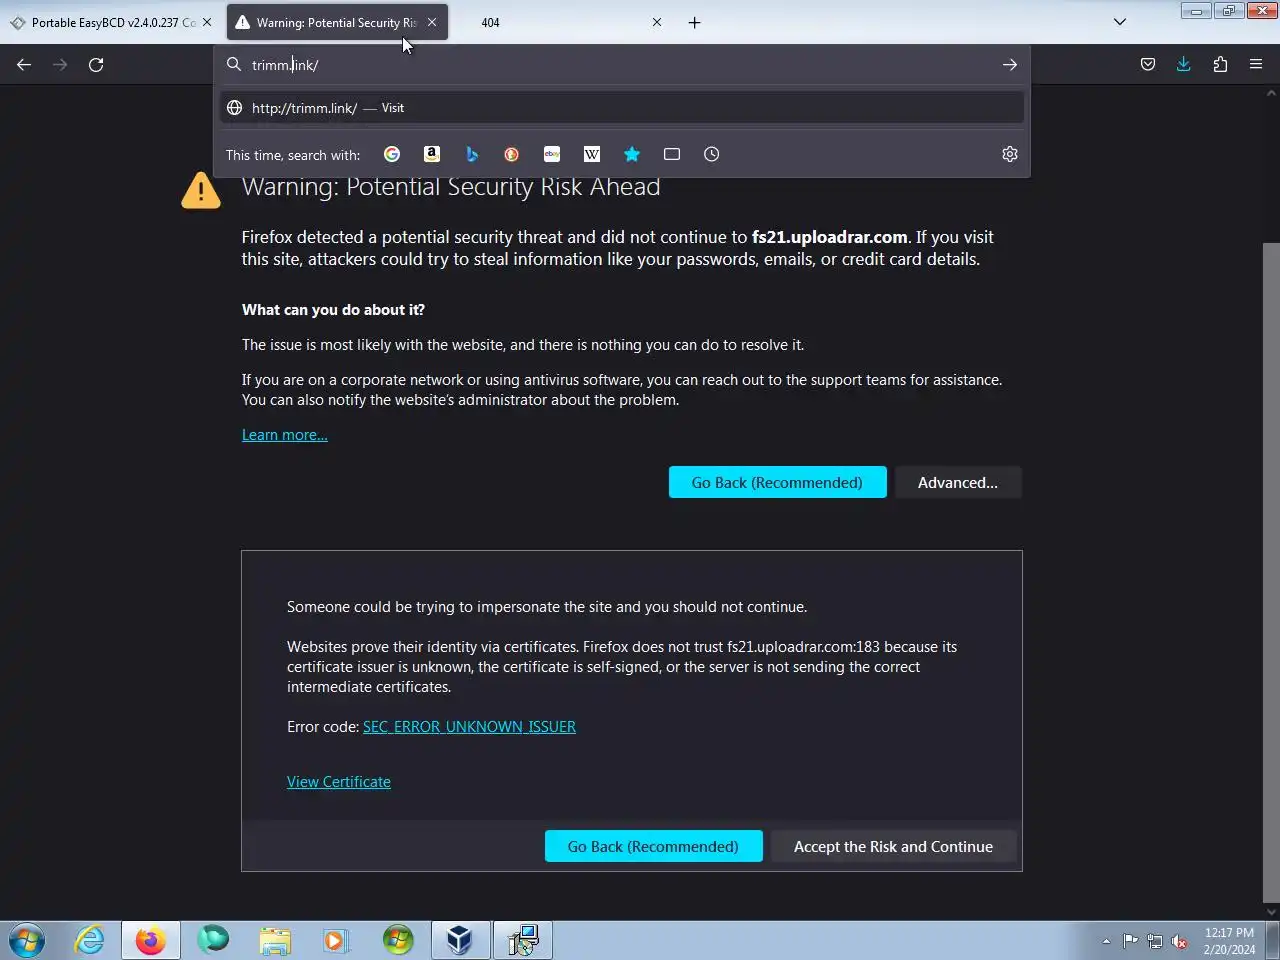List all tabs dropdown
1280x960 pixels.
click(x=1120, y=22)
